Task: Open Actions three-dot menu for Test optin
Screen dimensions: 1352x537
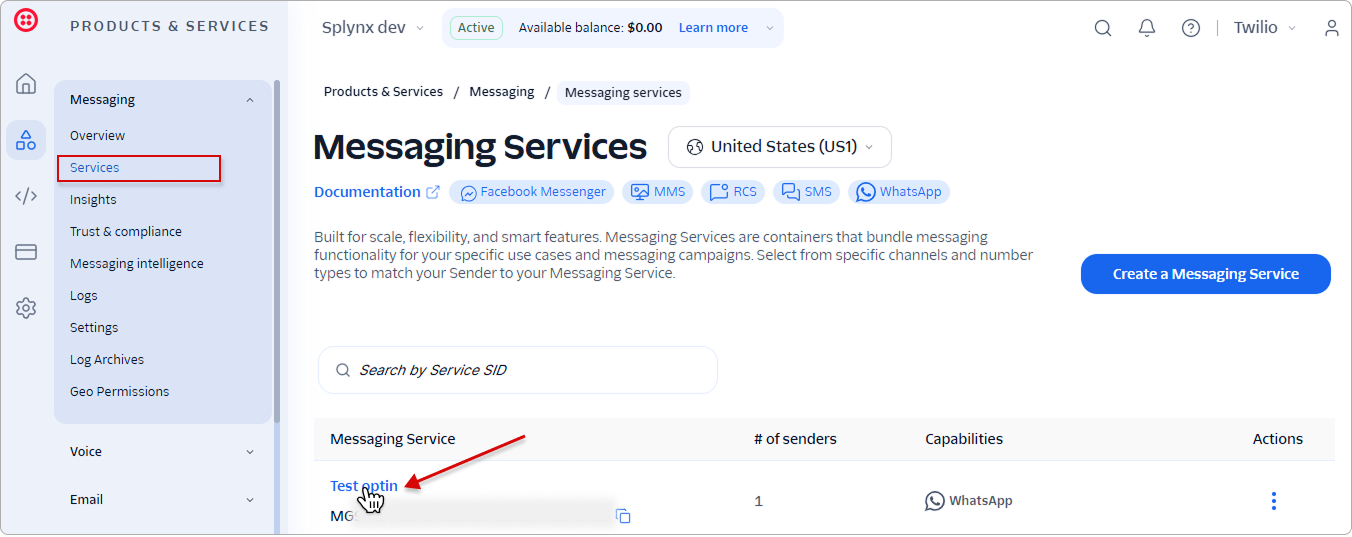Action: click(x=1273, y=501)
